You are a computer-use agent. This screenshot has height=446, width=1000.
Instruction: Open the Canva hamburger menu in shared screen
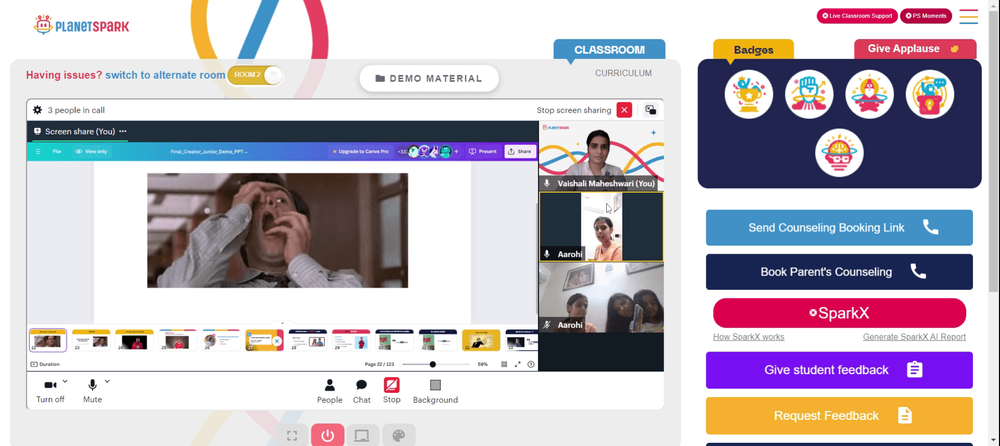pos(38,151)
